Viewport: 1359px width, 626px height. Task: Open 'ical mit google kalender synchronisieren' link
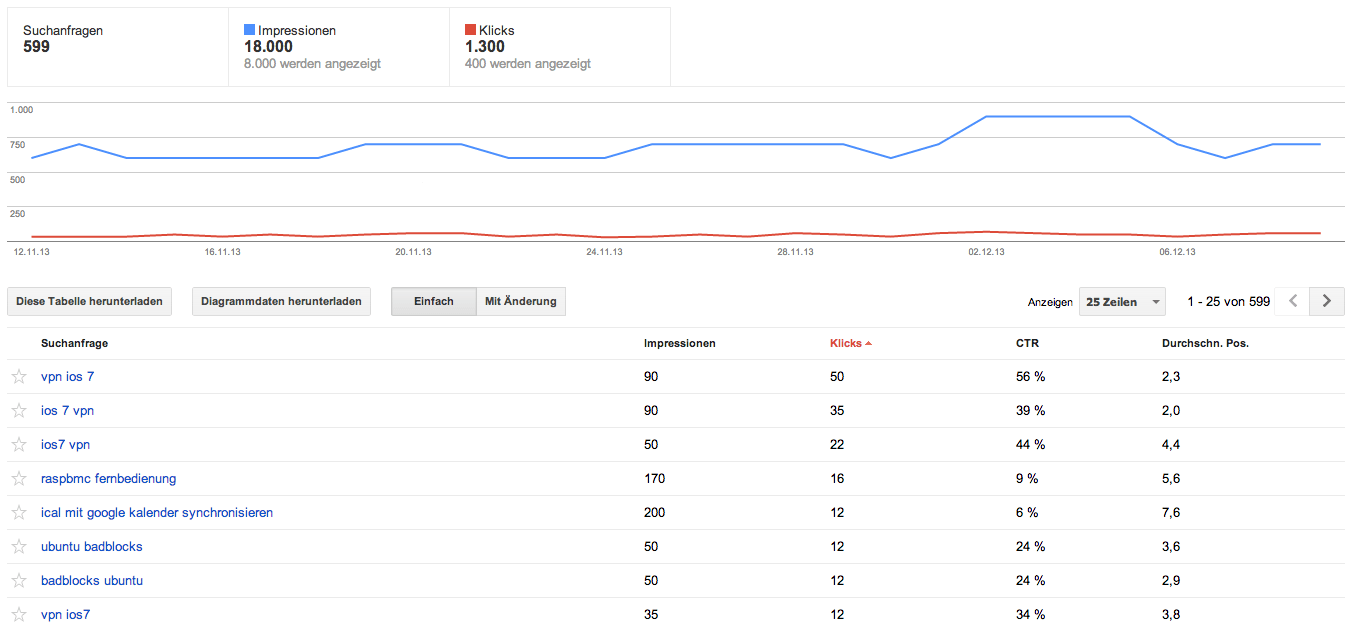tap(157, 513)
